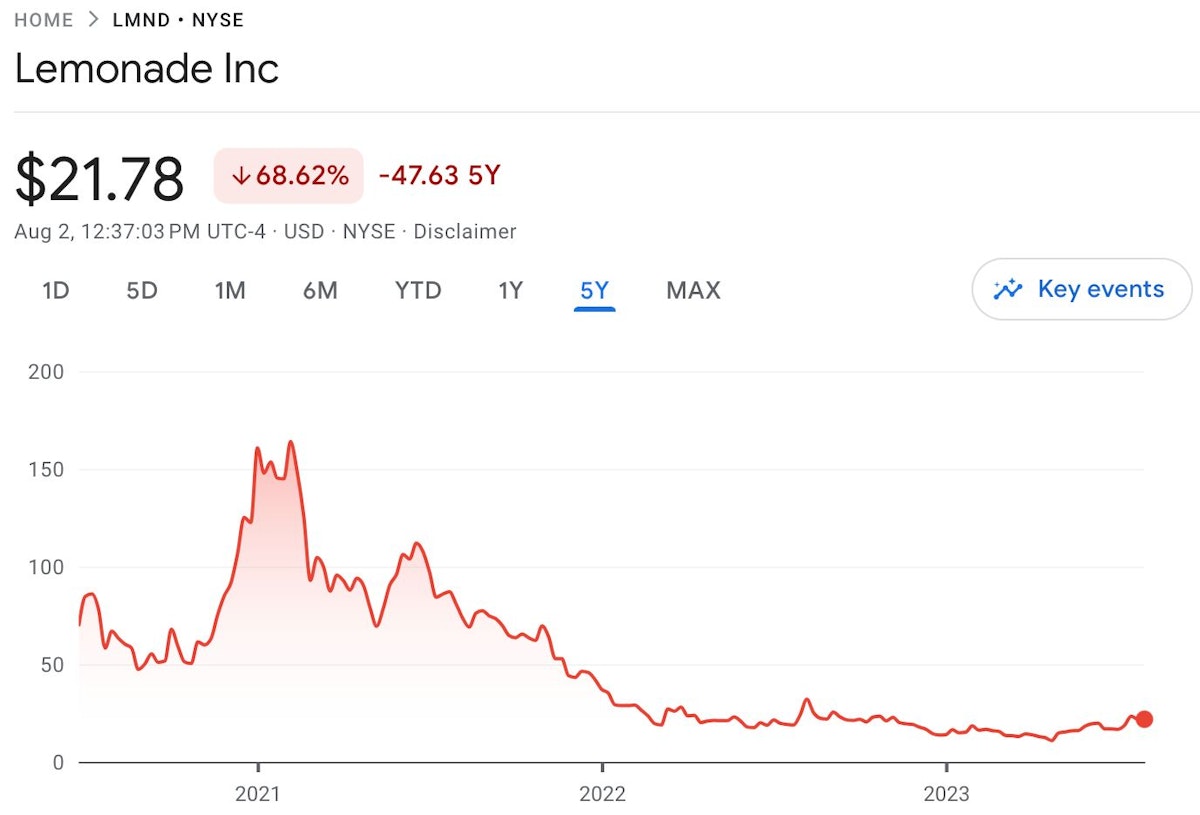Go to HOME breadcrumb link
The width and height of the screenshot is (1200, 815).
click(44, 20)
